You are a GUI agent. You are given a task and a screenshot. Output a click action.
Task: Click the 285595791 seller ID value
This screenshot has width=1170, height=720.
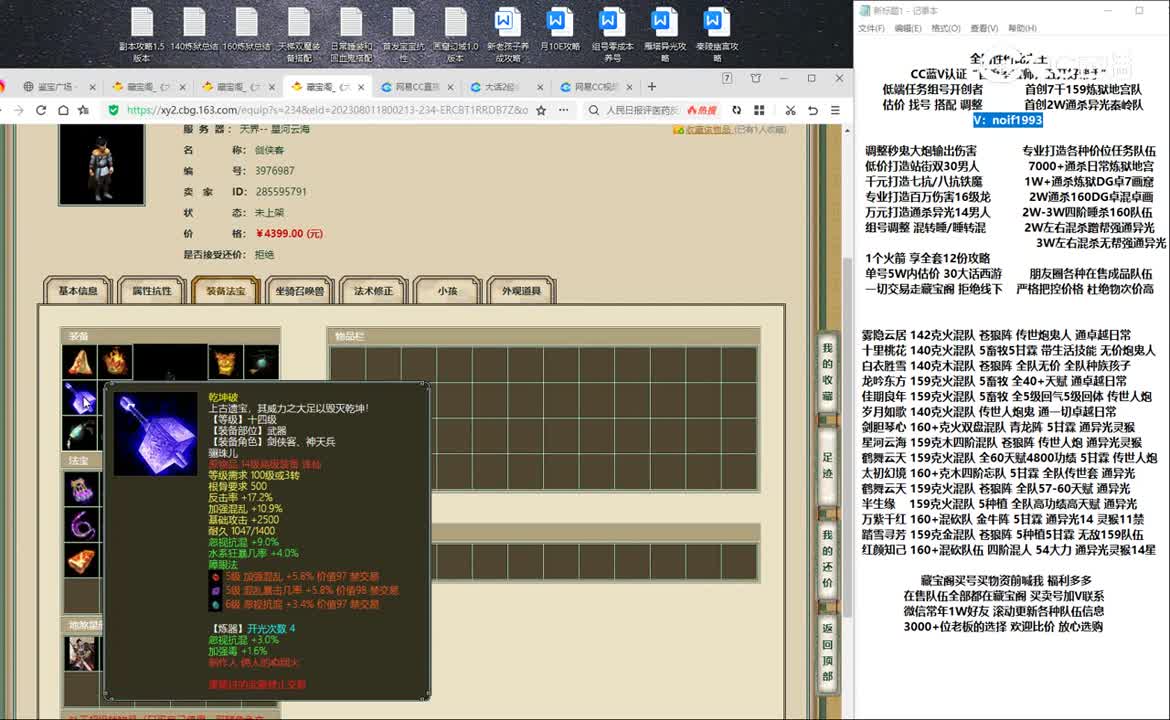coord(281,192)
